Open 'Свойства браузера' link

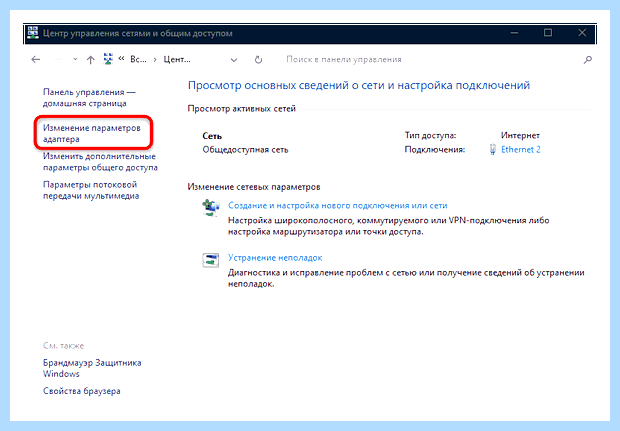point(82,391)
